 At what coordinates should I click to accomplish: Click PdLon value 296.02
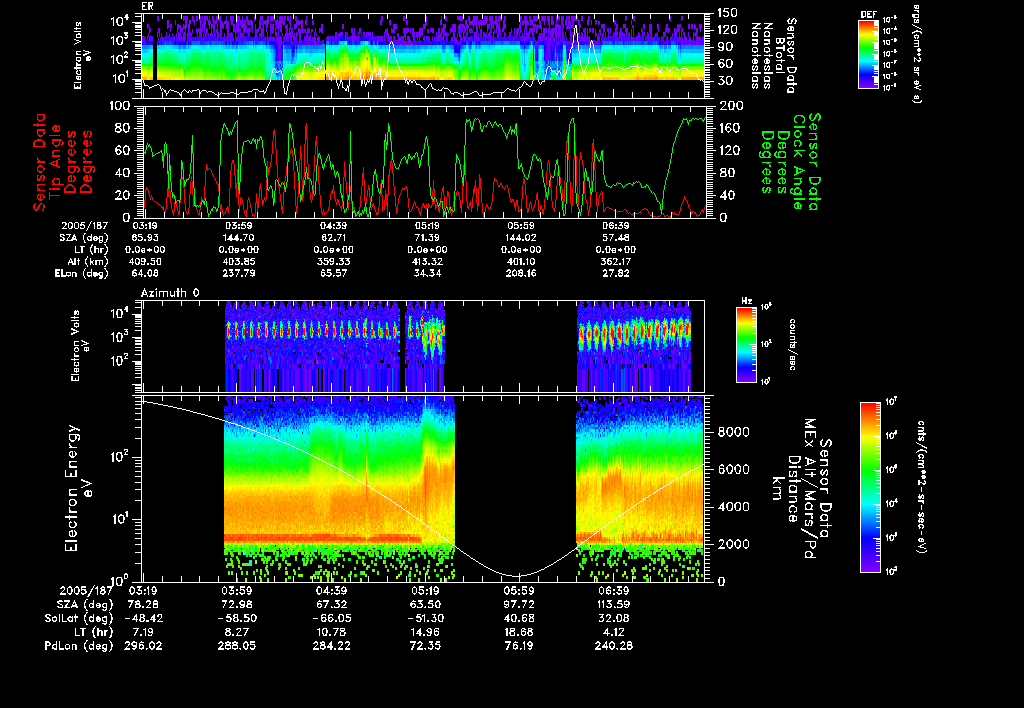[x=143, y=645]
